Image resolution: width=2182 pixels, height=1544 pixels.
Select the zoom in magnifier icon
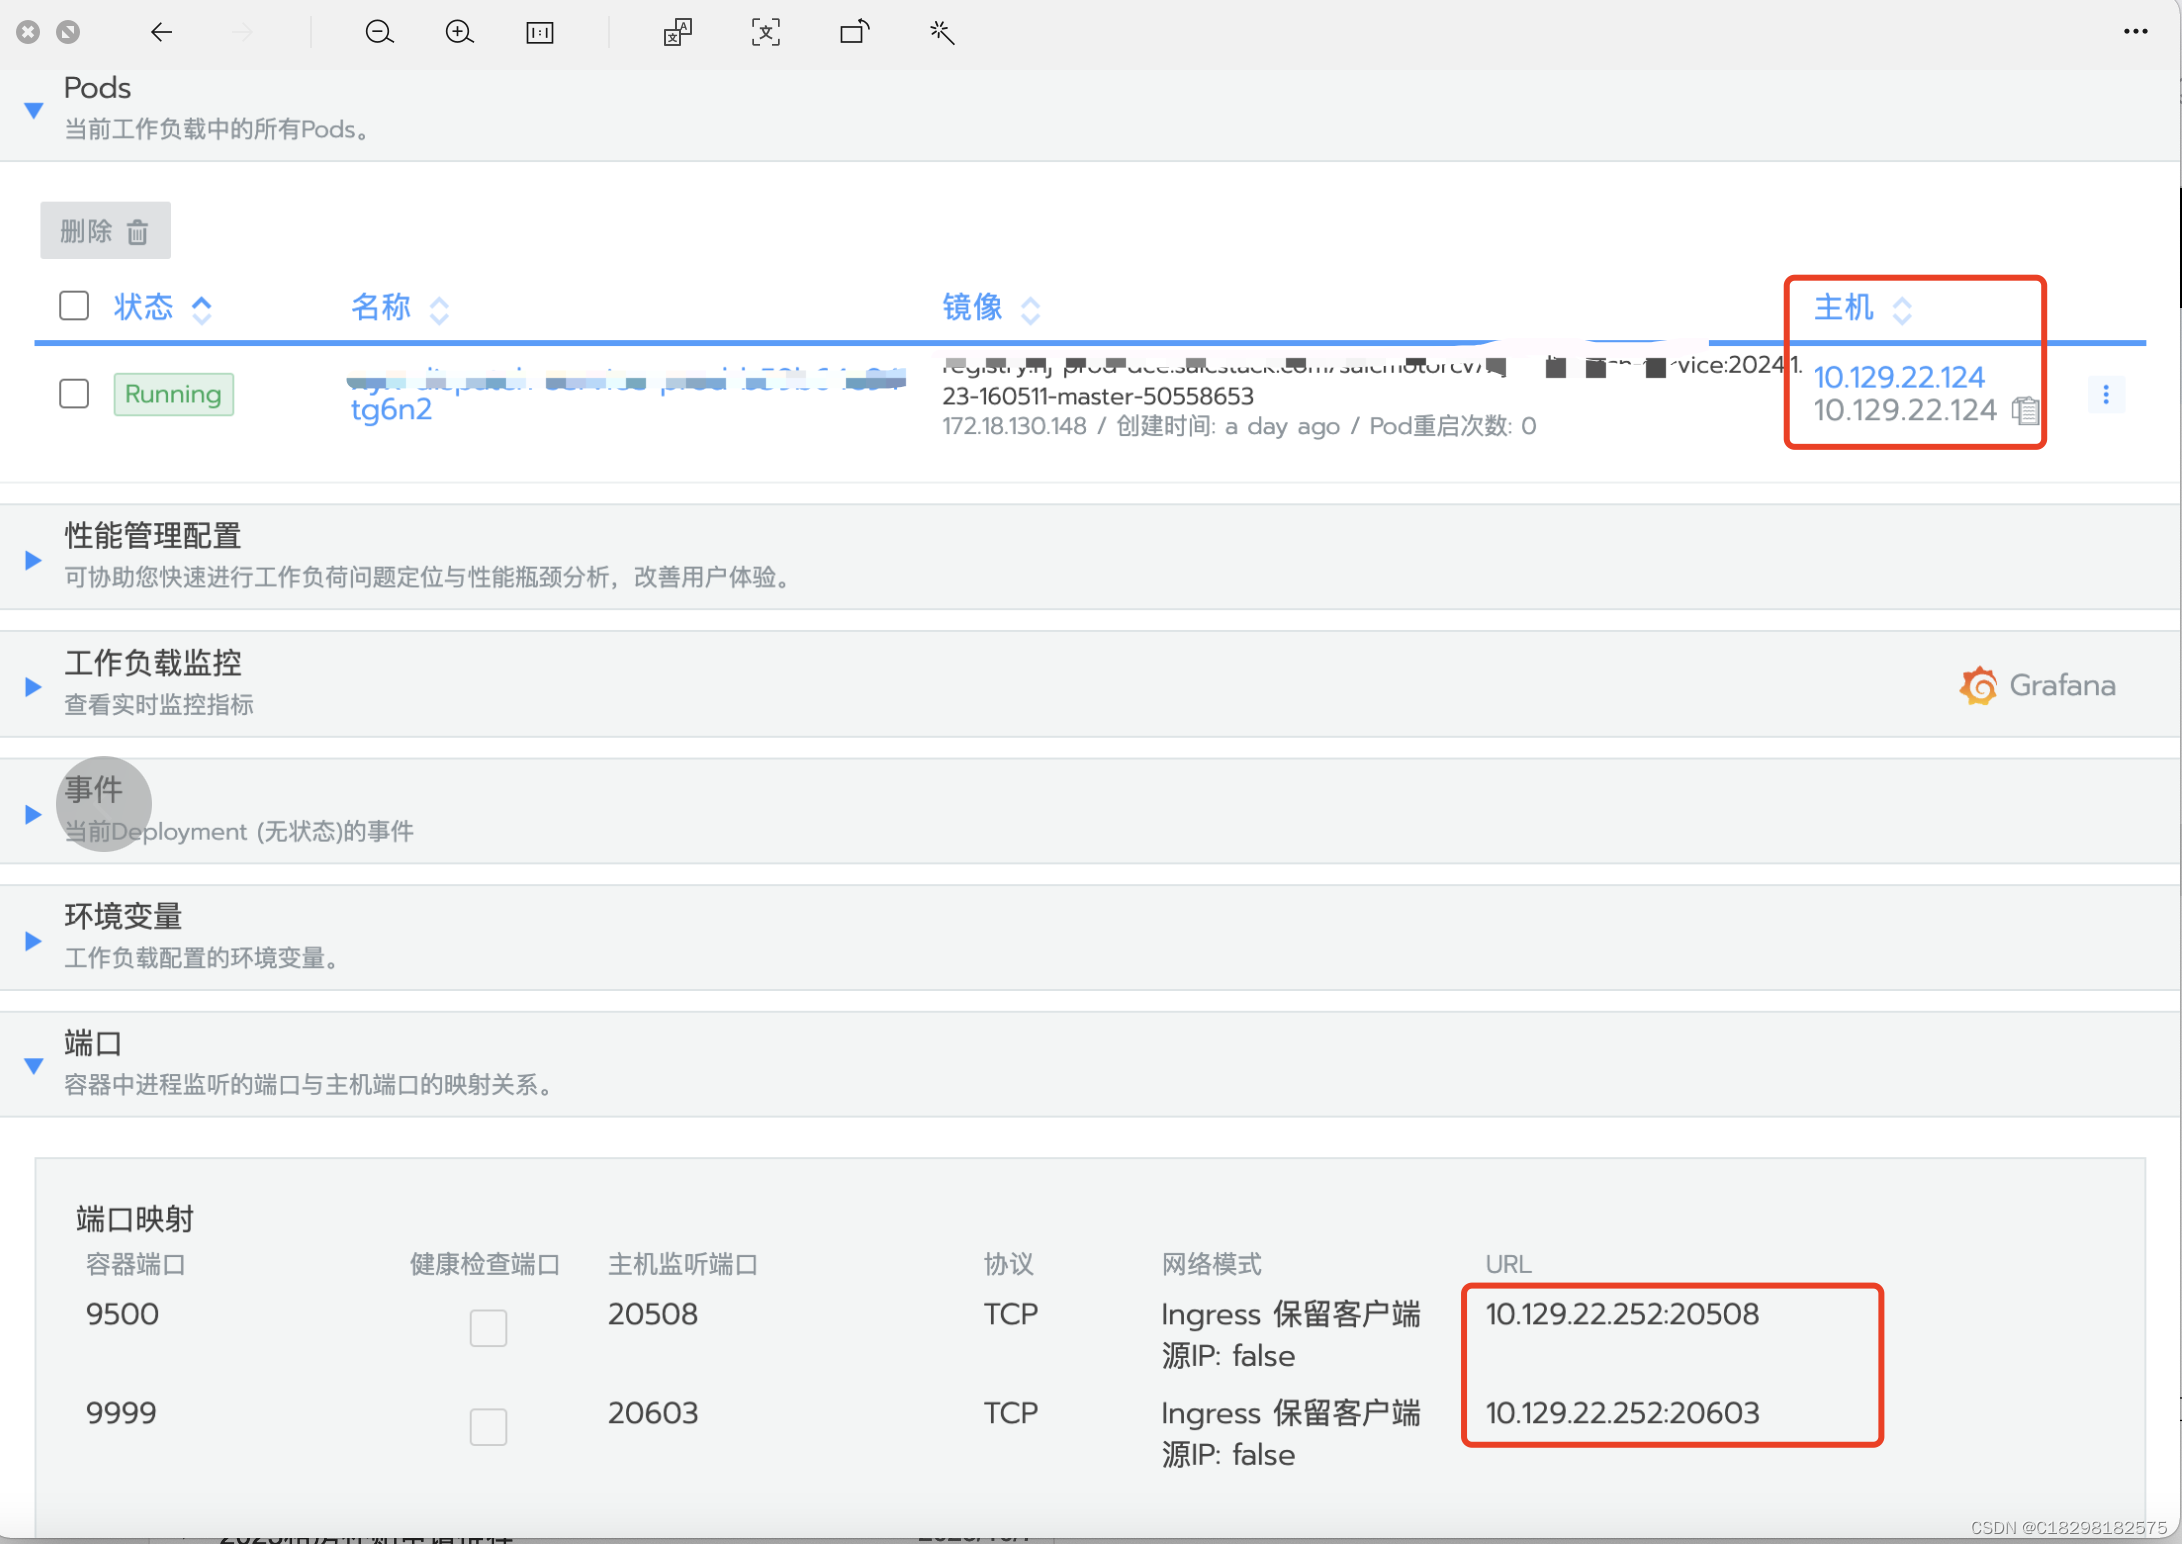click(459, 32)
